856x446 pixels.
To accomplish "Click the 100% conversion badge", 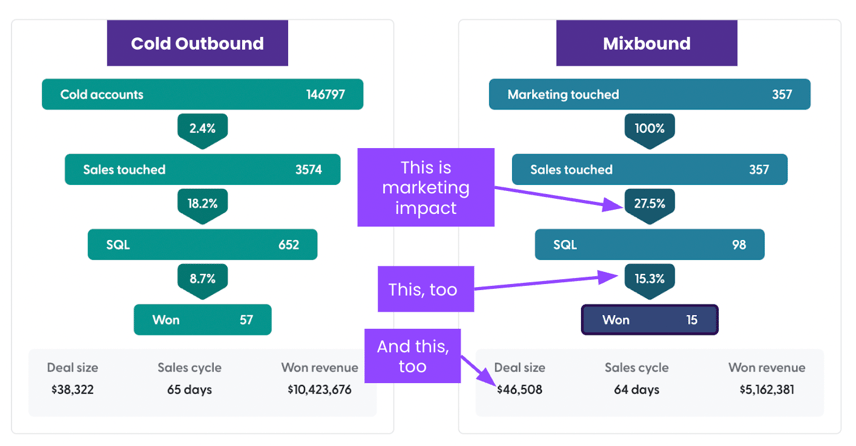I will click(x=649, y=129).
